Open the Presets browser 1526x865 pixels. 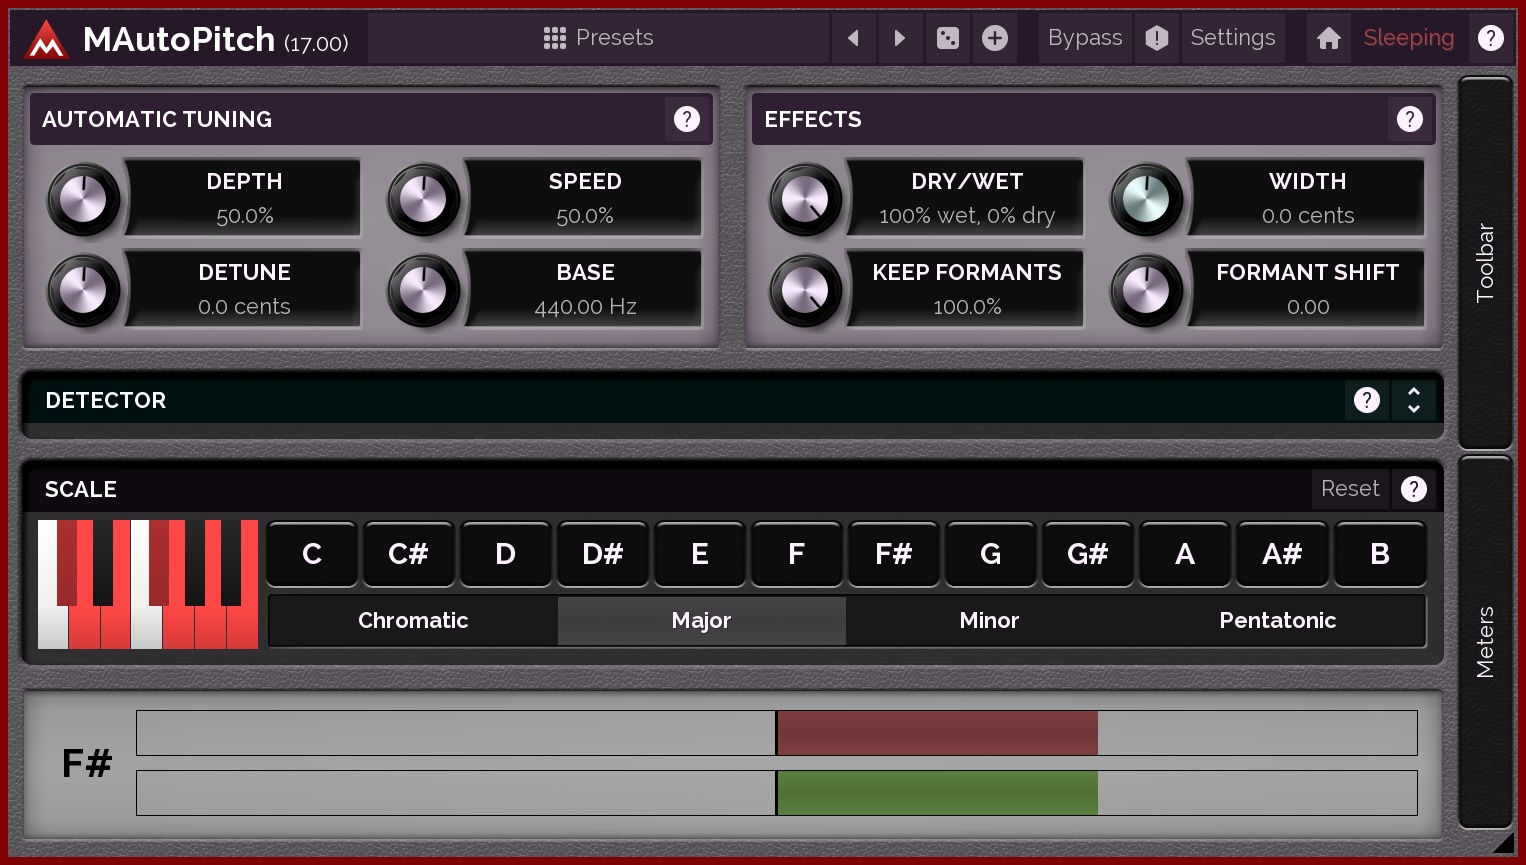pyautogui.click(x=598, y=38)
